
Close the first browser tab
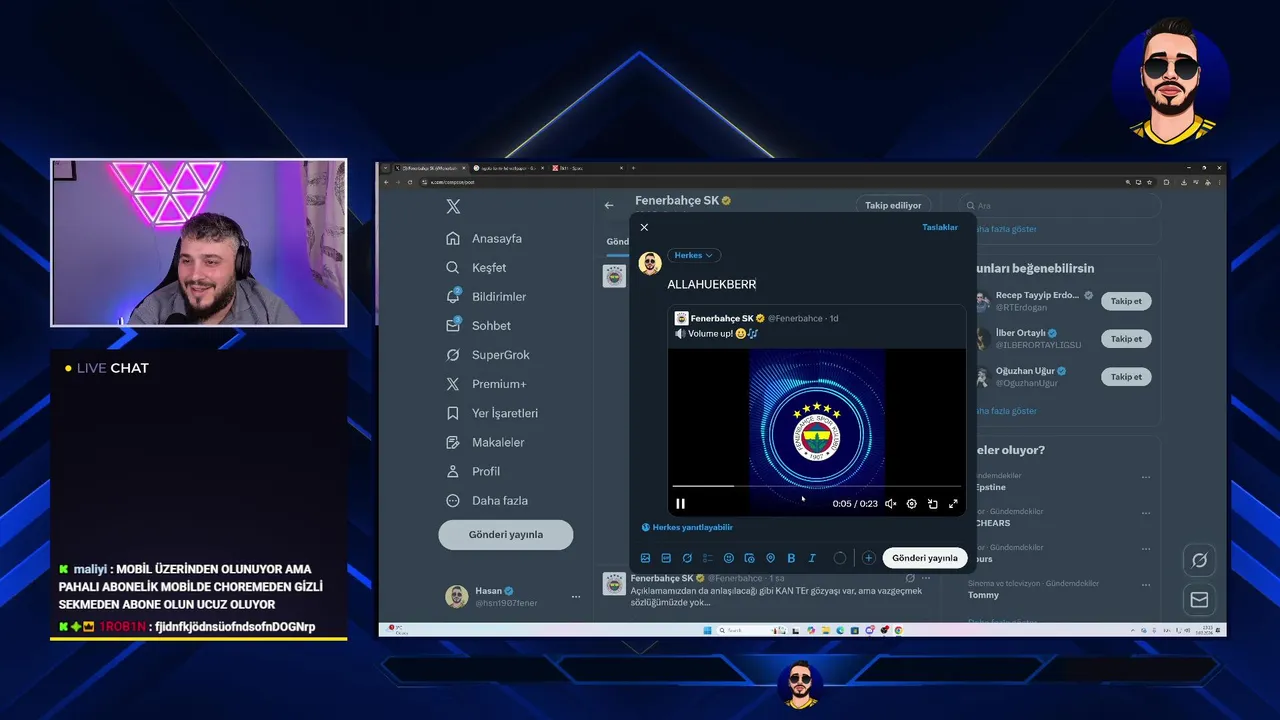tap(465, 168)
